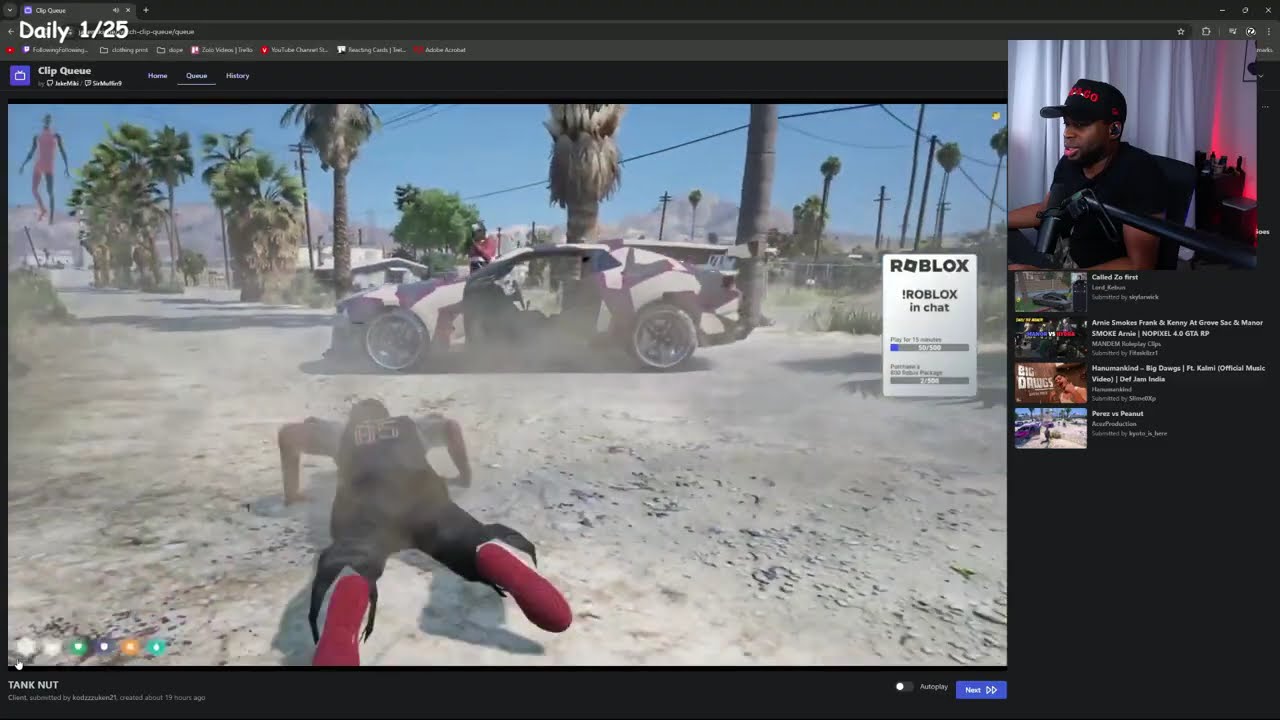Image resolution: width=1280 pixels, height=720 pixels.
Task: Minimize the browser window
Action: pos(1222,10)
